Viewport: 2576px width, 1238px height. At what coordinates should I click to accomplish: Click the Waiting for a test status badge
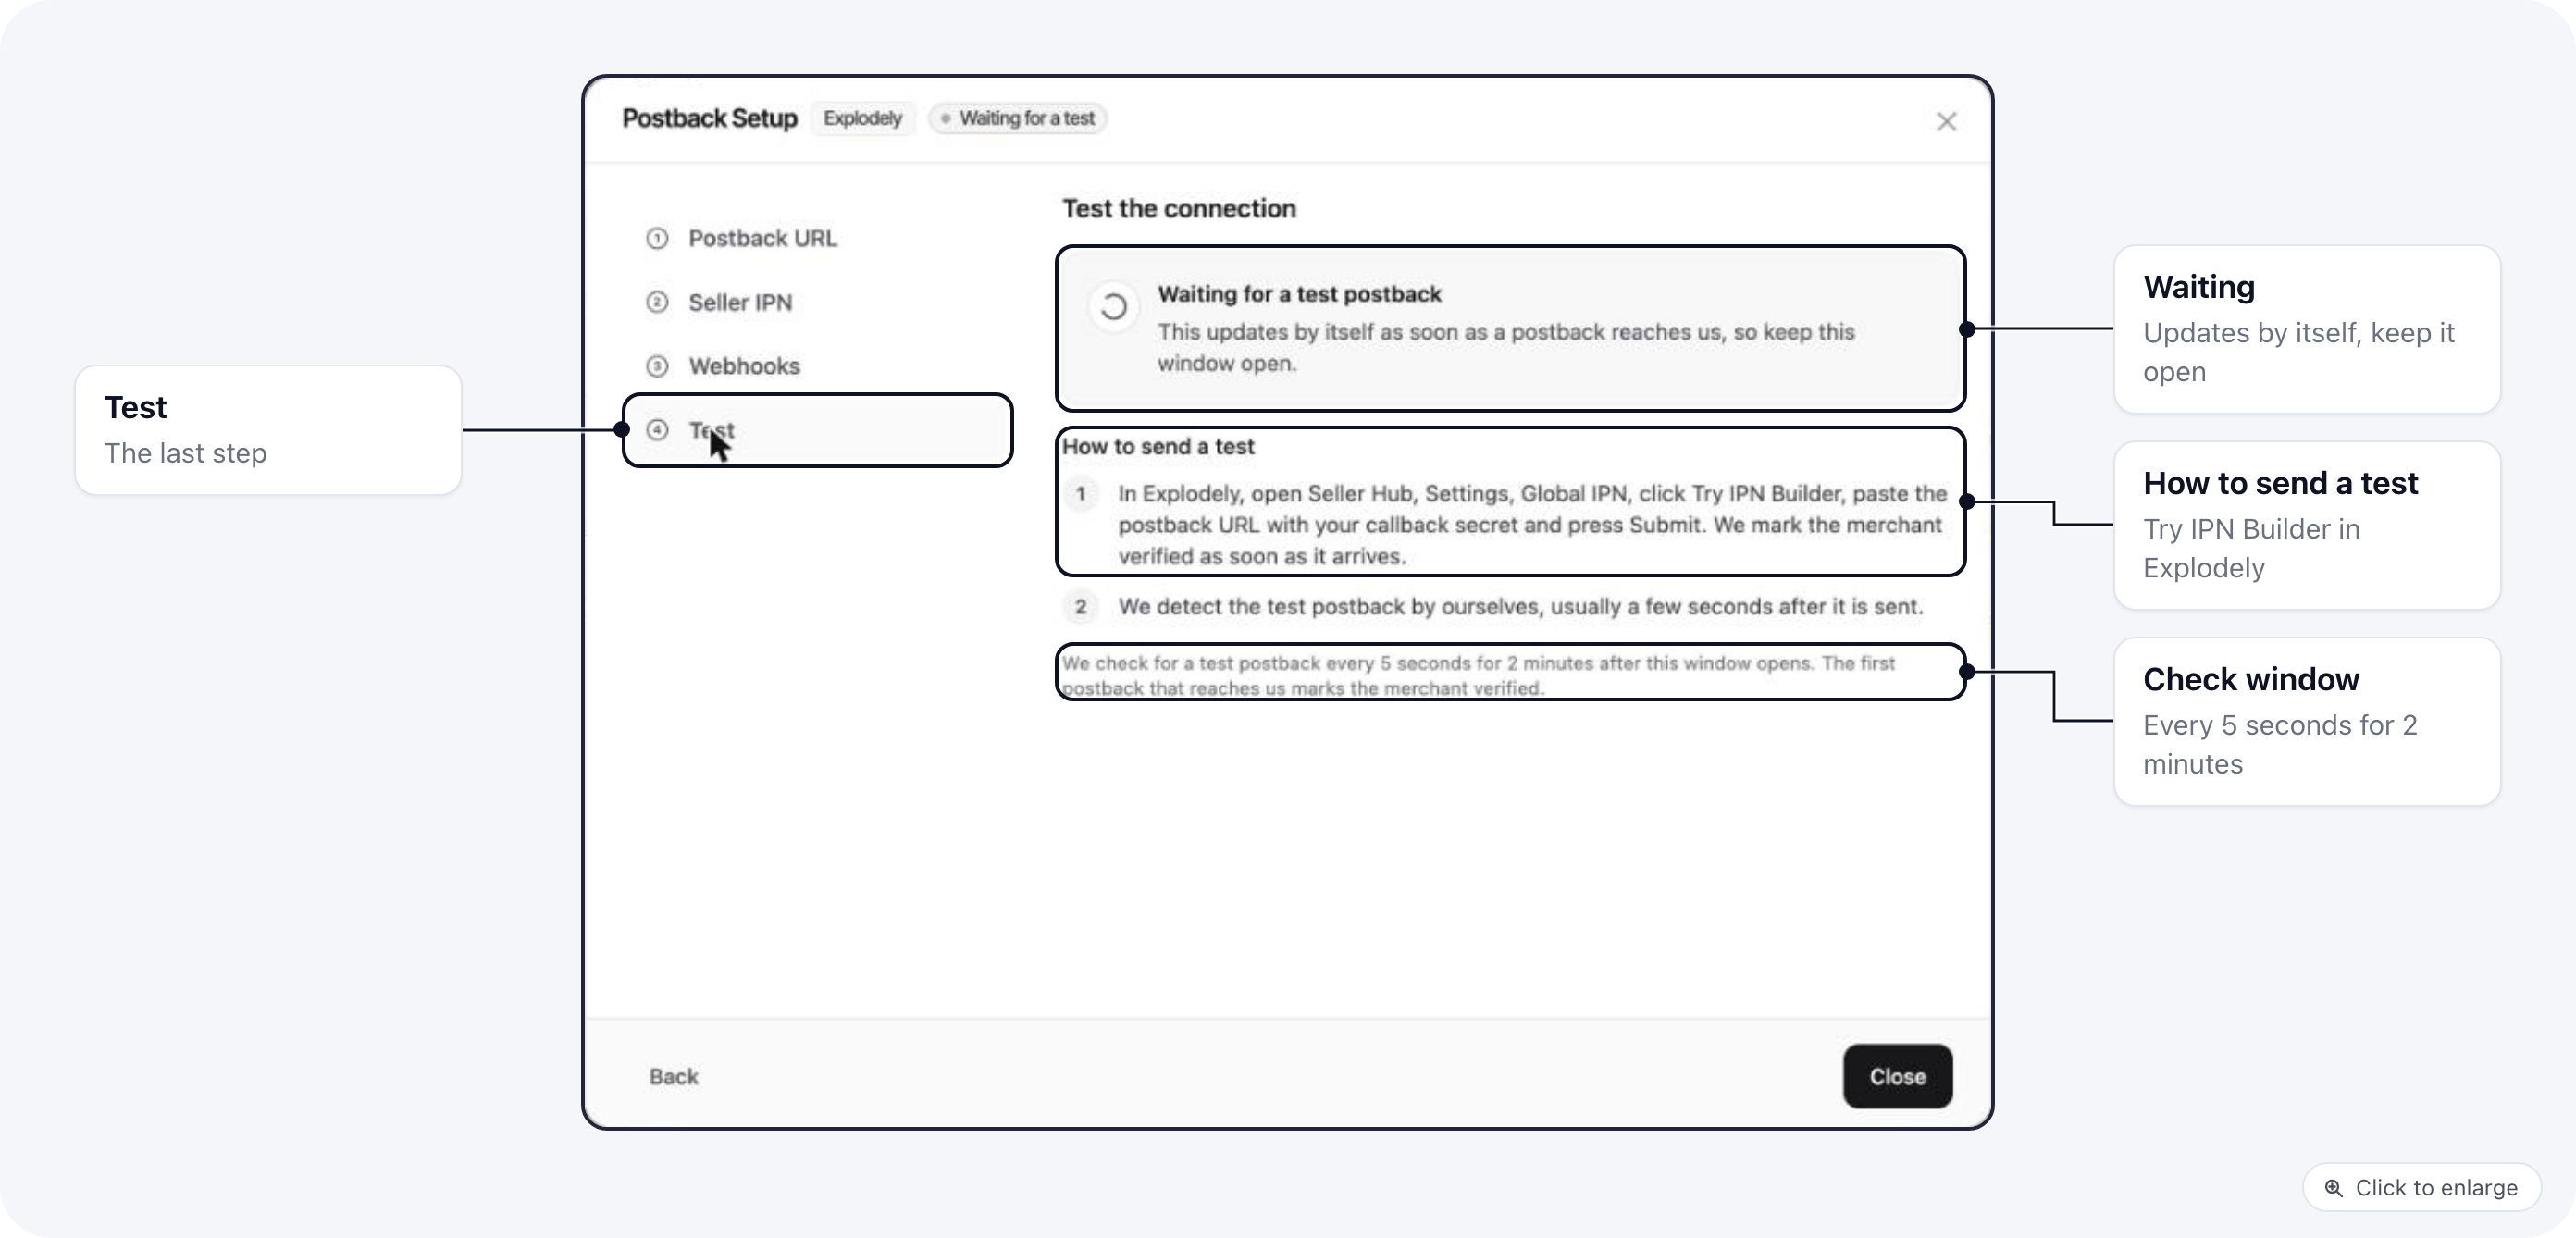[x=1017, y=118]
